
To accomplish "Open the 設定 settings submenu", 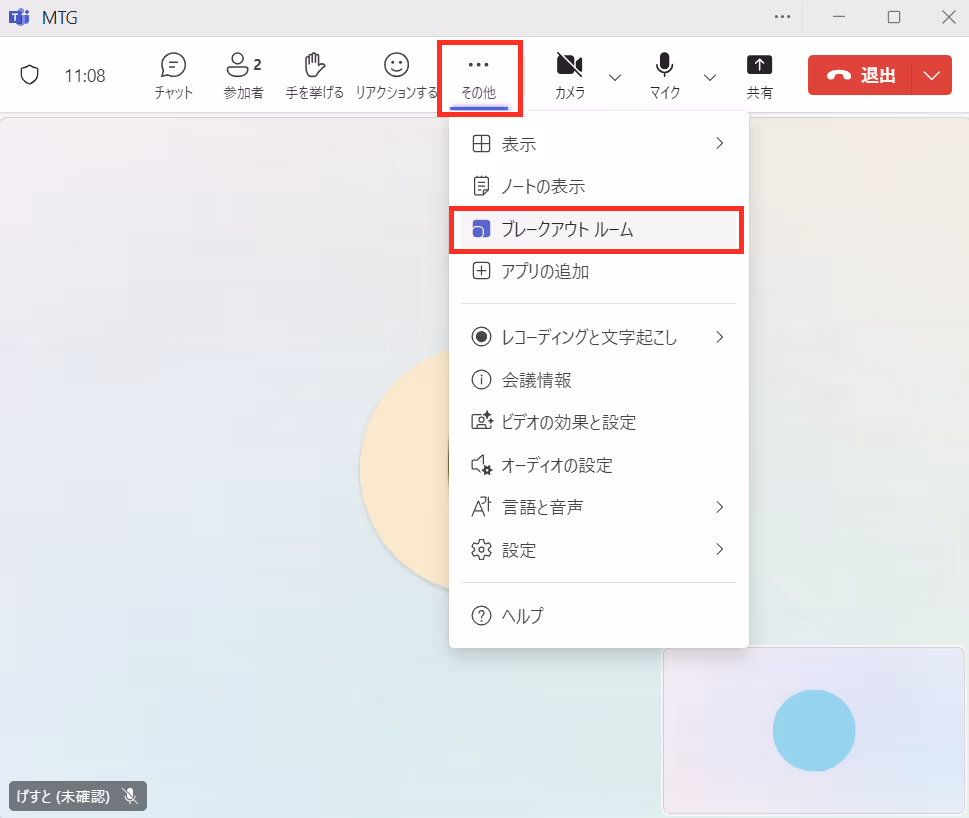I will point(598,550).
